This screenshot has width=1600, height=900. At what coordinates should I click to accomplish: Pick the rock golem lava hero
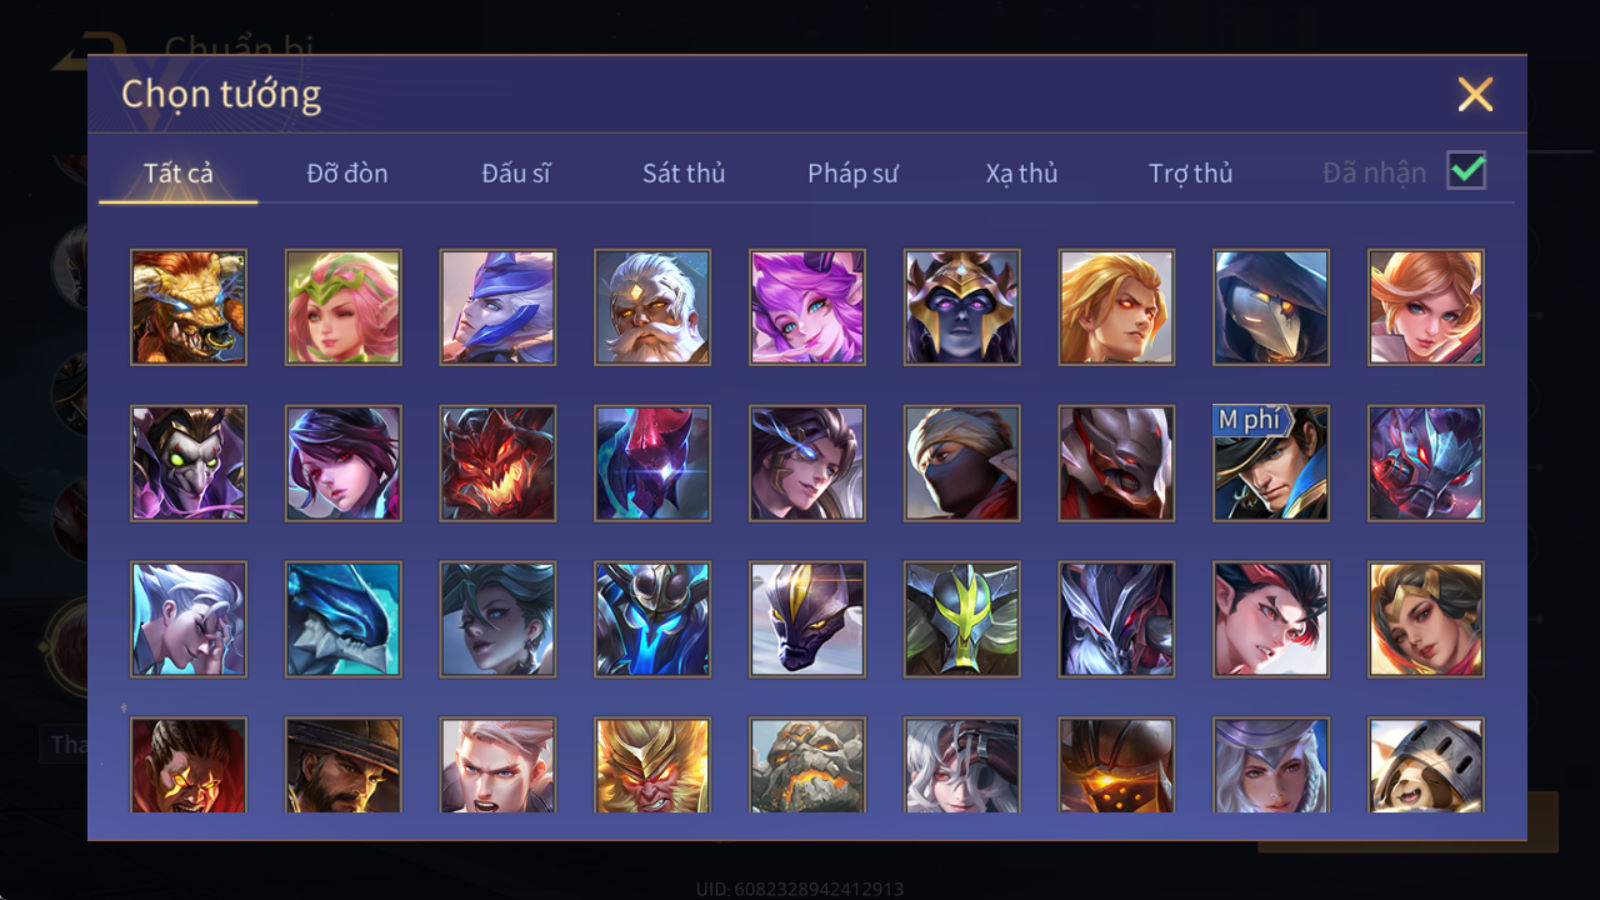click(807, 765)
